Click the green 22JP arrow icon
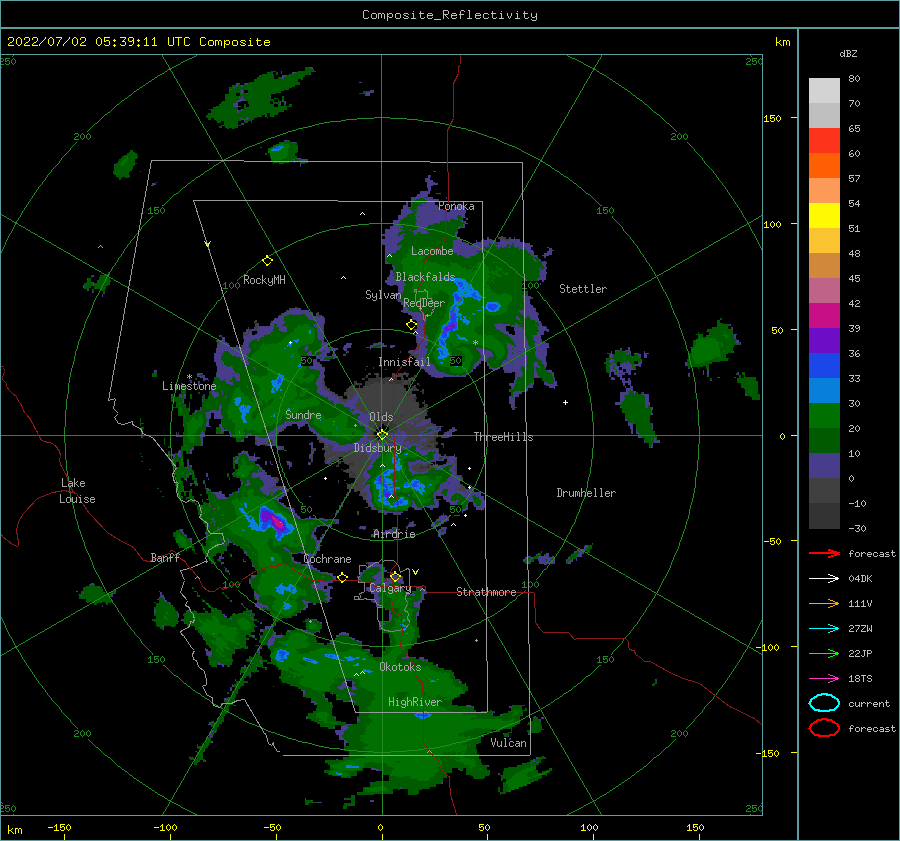This screenshot has width=900, height=841. click(824, 653)
